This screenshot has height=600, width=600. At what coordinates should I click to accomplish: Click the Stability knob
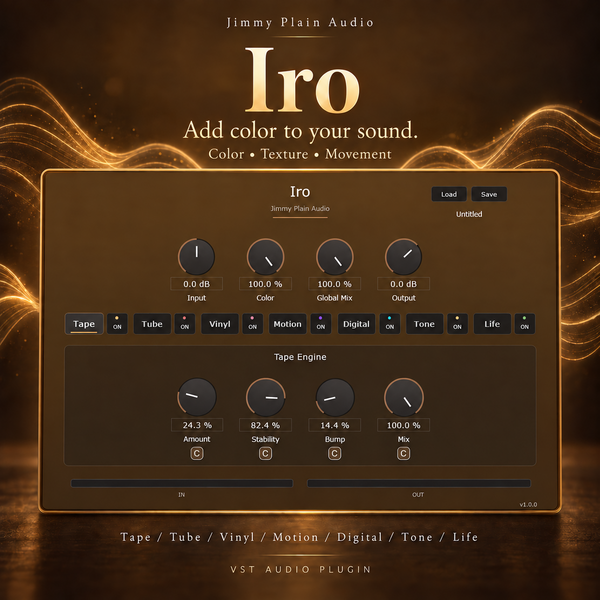(265, 397)
